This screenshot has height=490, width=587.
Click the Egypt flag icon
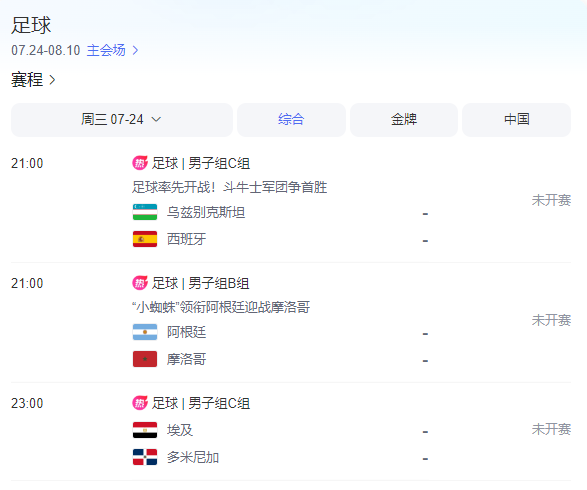[x=145, y=430]
